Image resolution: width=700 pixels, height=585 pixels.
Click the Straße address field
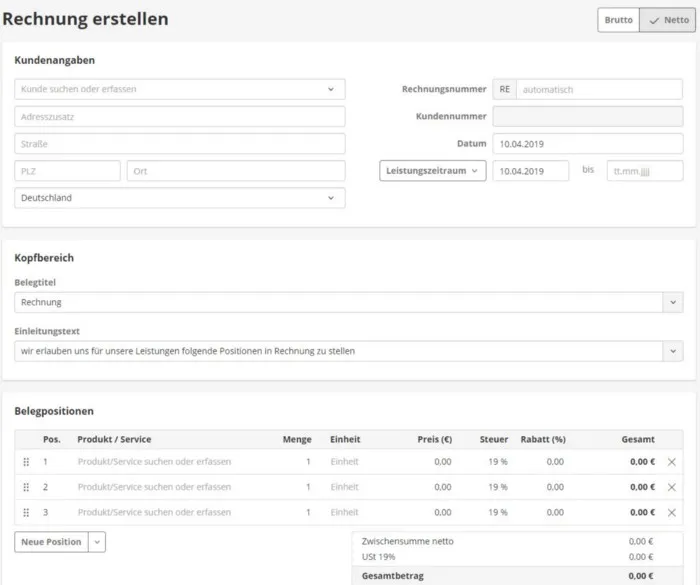180,144
